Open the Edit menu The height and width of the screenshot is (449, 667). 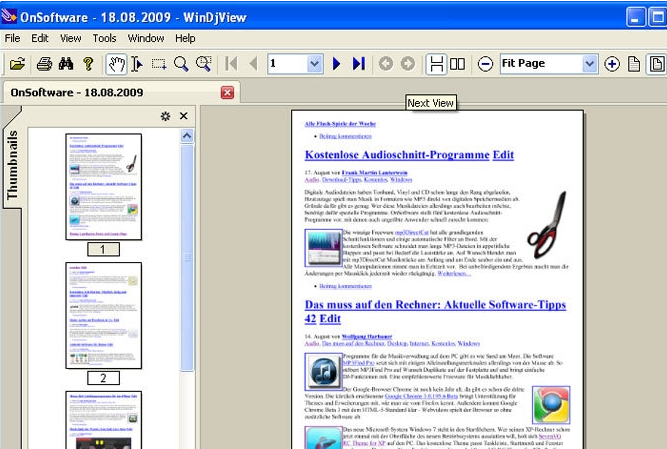tap(40, 38)
